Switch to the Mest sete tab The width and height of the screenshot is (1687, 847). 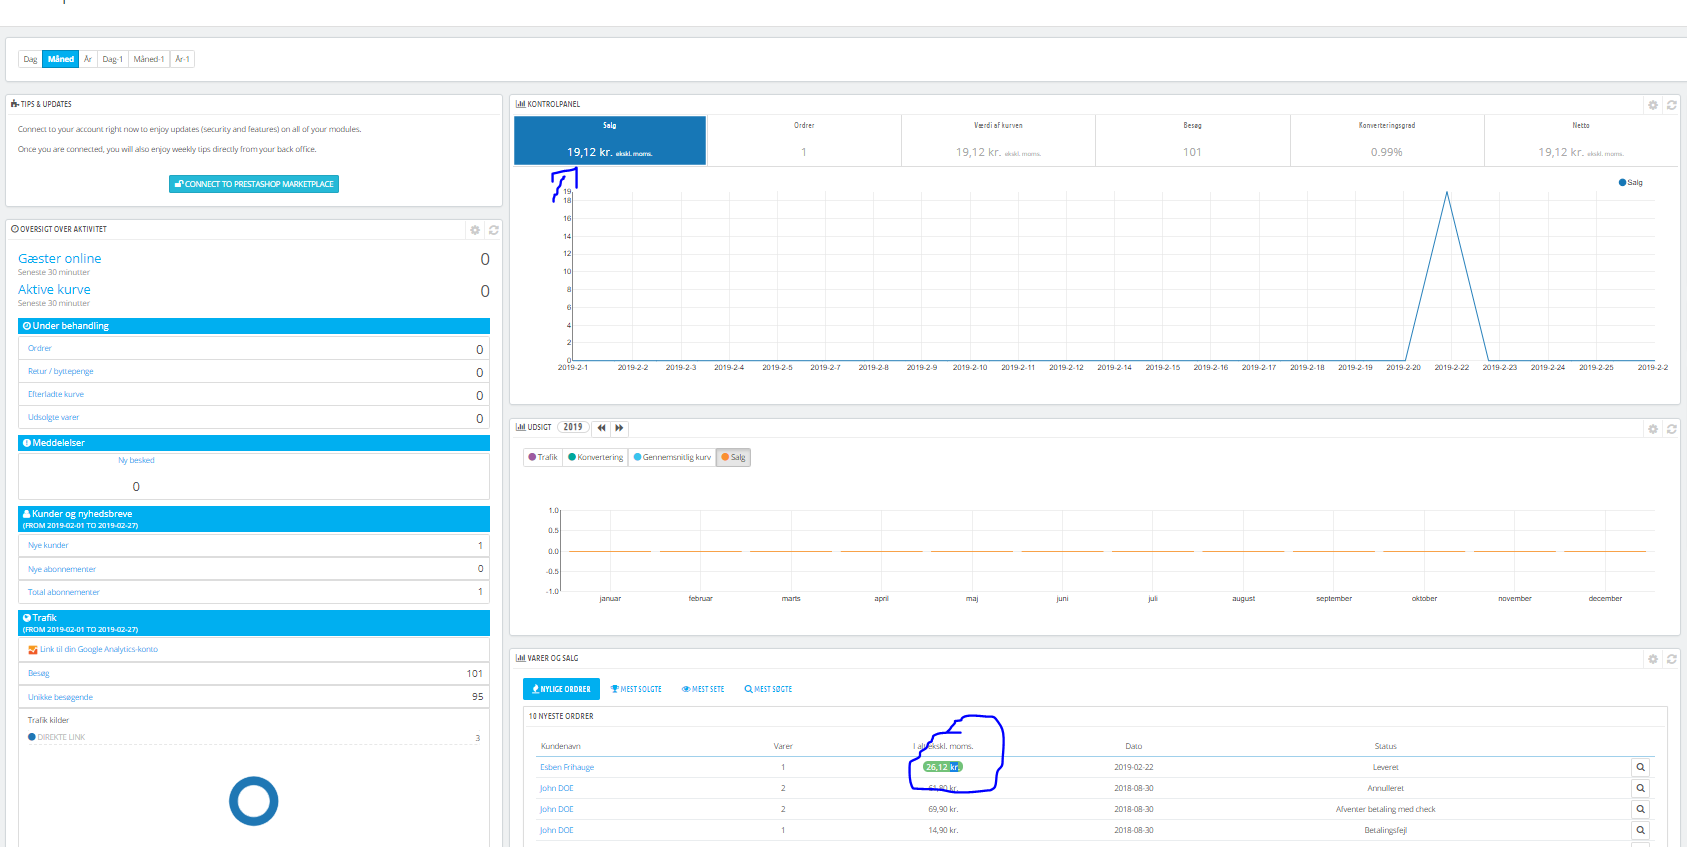pyautogui.click(x=703, y=689)
